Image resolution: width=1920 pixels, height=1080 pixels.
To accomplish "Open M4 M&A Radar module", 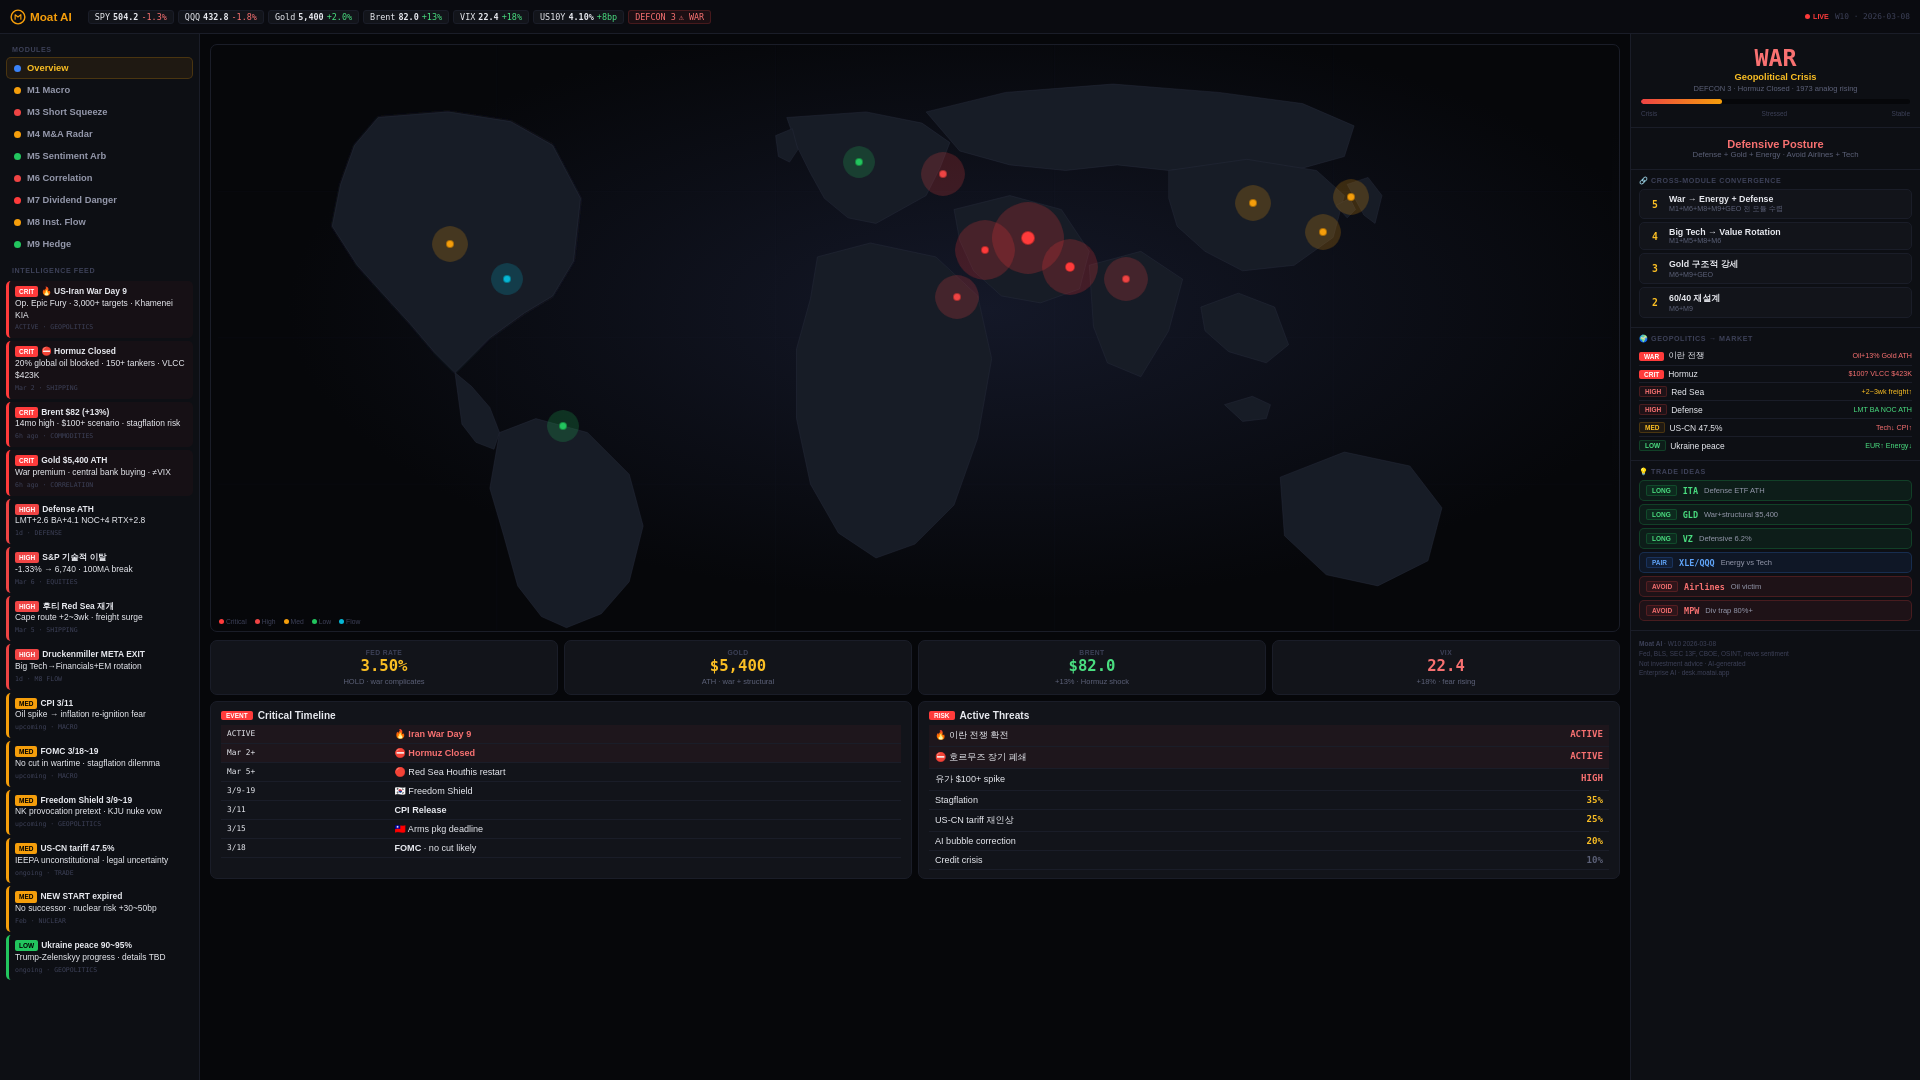I will pos(99,134).
